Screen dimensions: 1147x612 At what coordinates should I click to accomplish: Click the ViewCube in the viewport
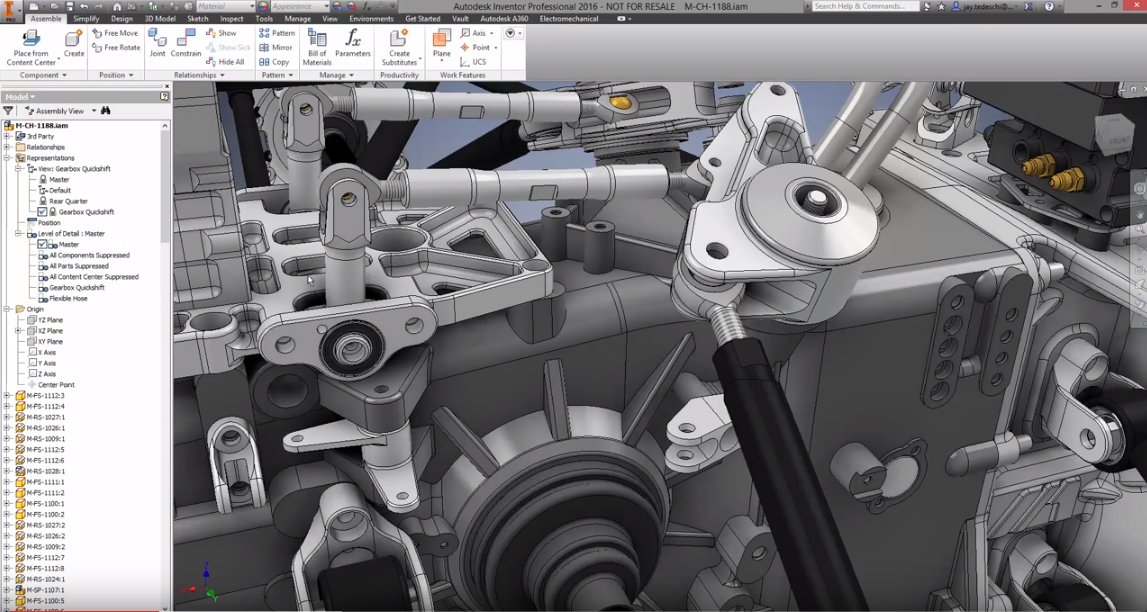(x=1113, y=137)
